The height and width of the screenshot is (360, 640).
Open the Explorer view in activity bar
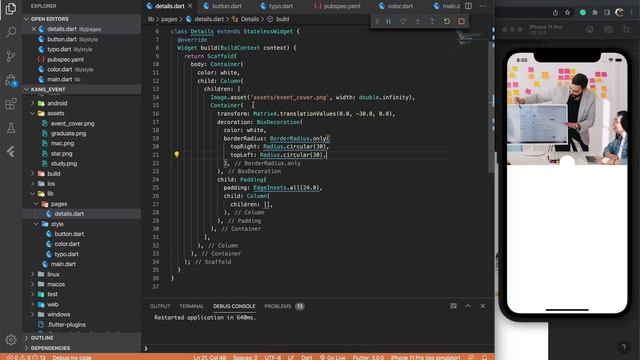click(11, 8)
